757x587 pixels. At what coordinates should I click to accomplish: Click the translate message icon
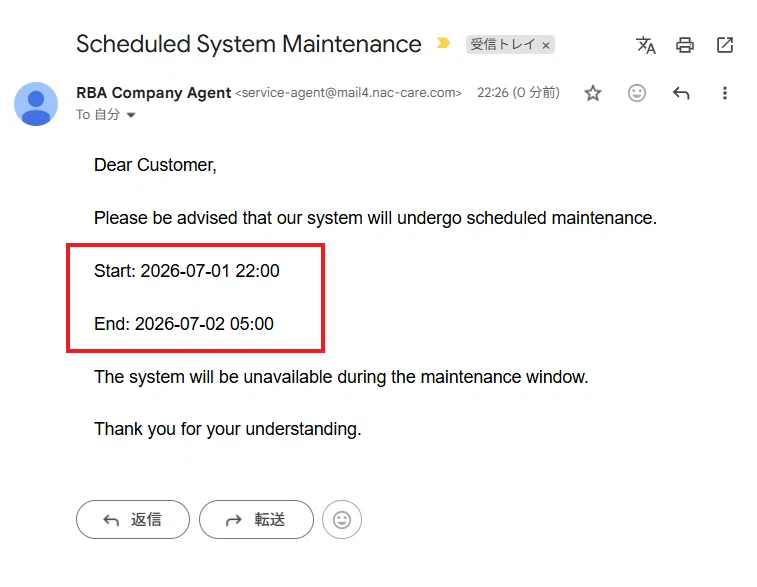tap(645, 45)
